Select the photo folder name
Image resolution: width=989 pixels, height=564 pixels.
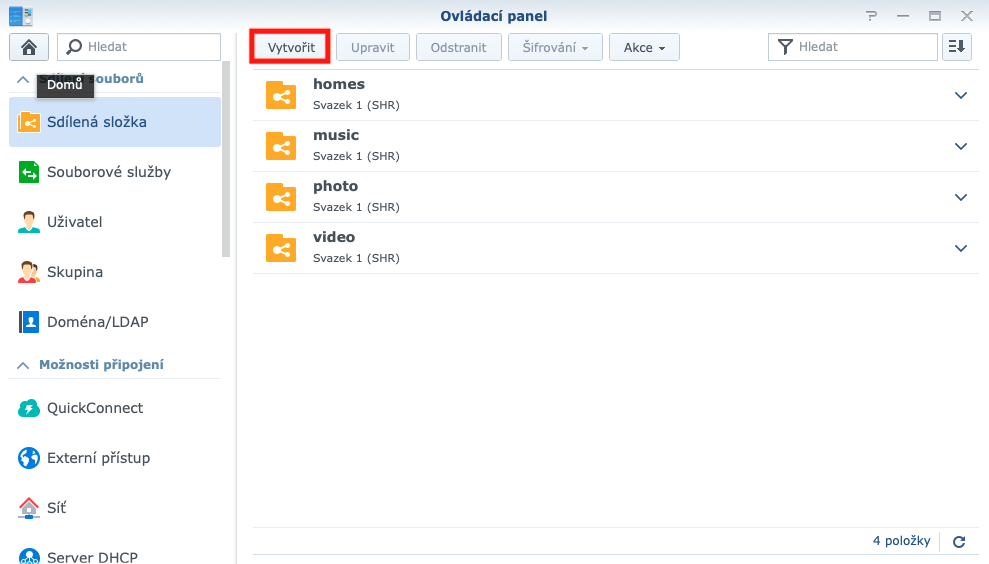point(335,187)
